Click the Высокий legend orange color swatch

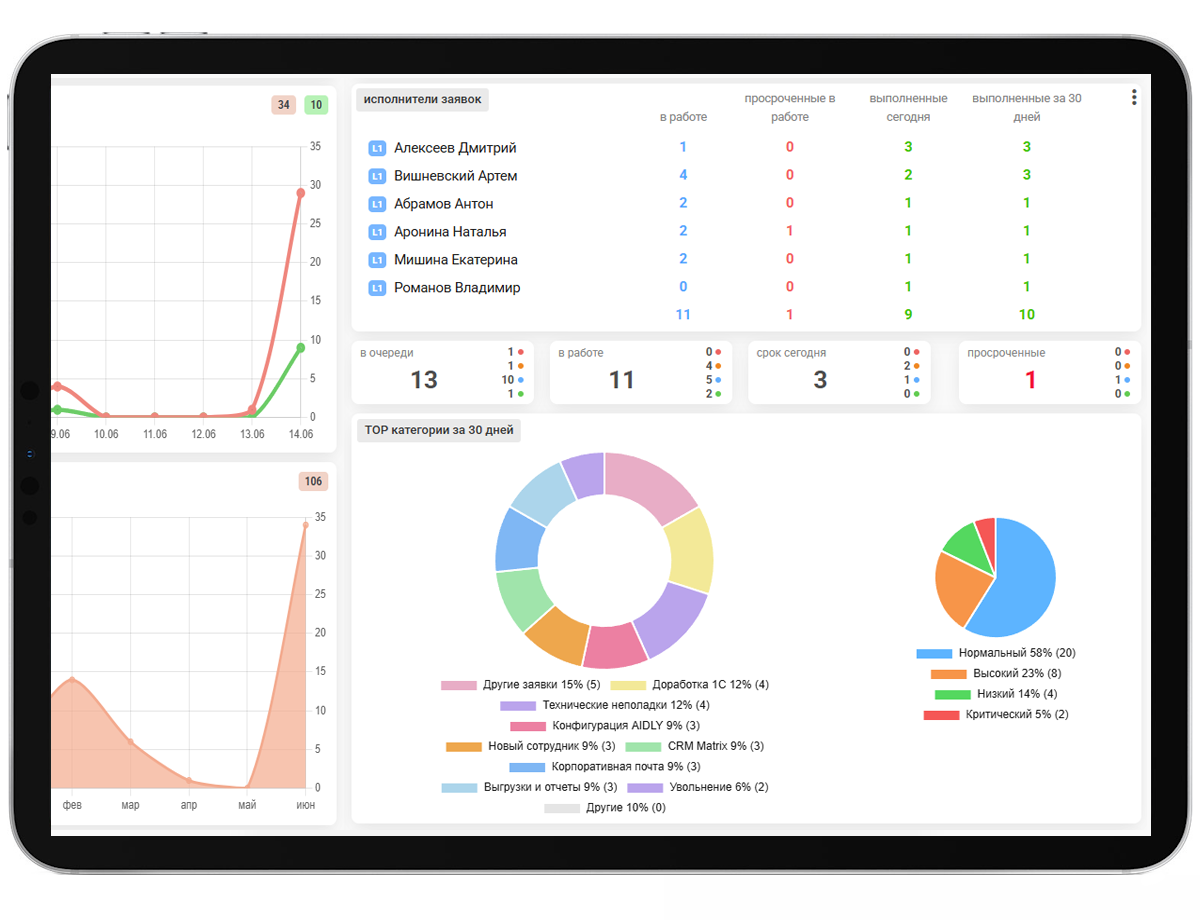[948, 674]
